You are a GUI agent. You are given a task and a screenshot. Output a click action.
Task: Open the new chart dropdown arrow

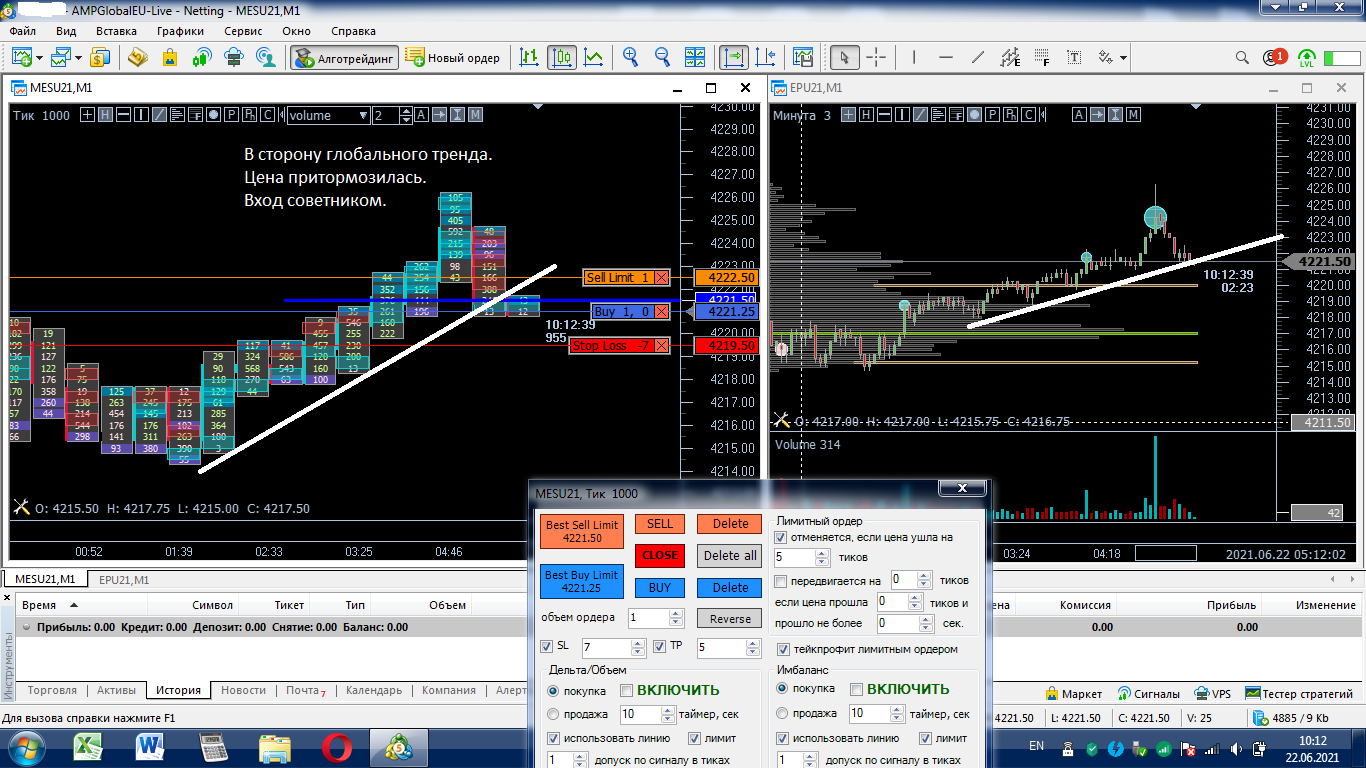(x=38, y=57)
